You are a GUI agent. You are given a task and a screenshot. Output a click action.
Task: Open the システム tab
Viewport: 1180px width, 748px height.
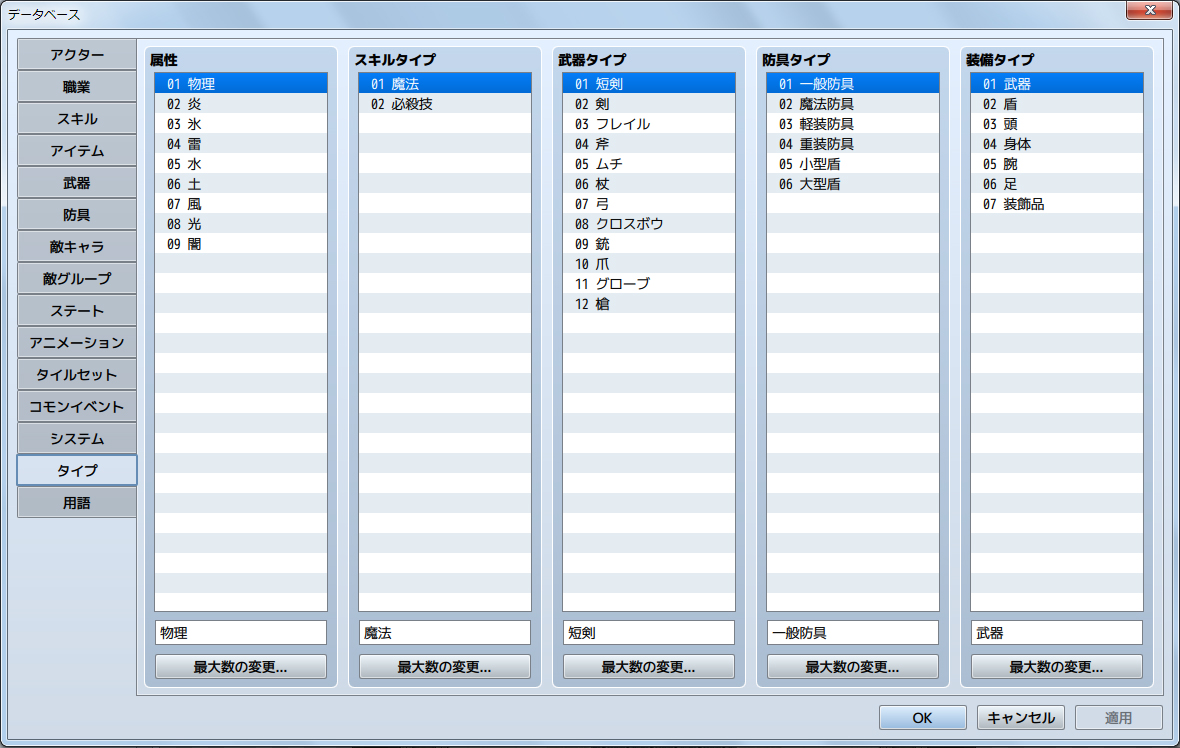pos(77,439)
